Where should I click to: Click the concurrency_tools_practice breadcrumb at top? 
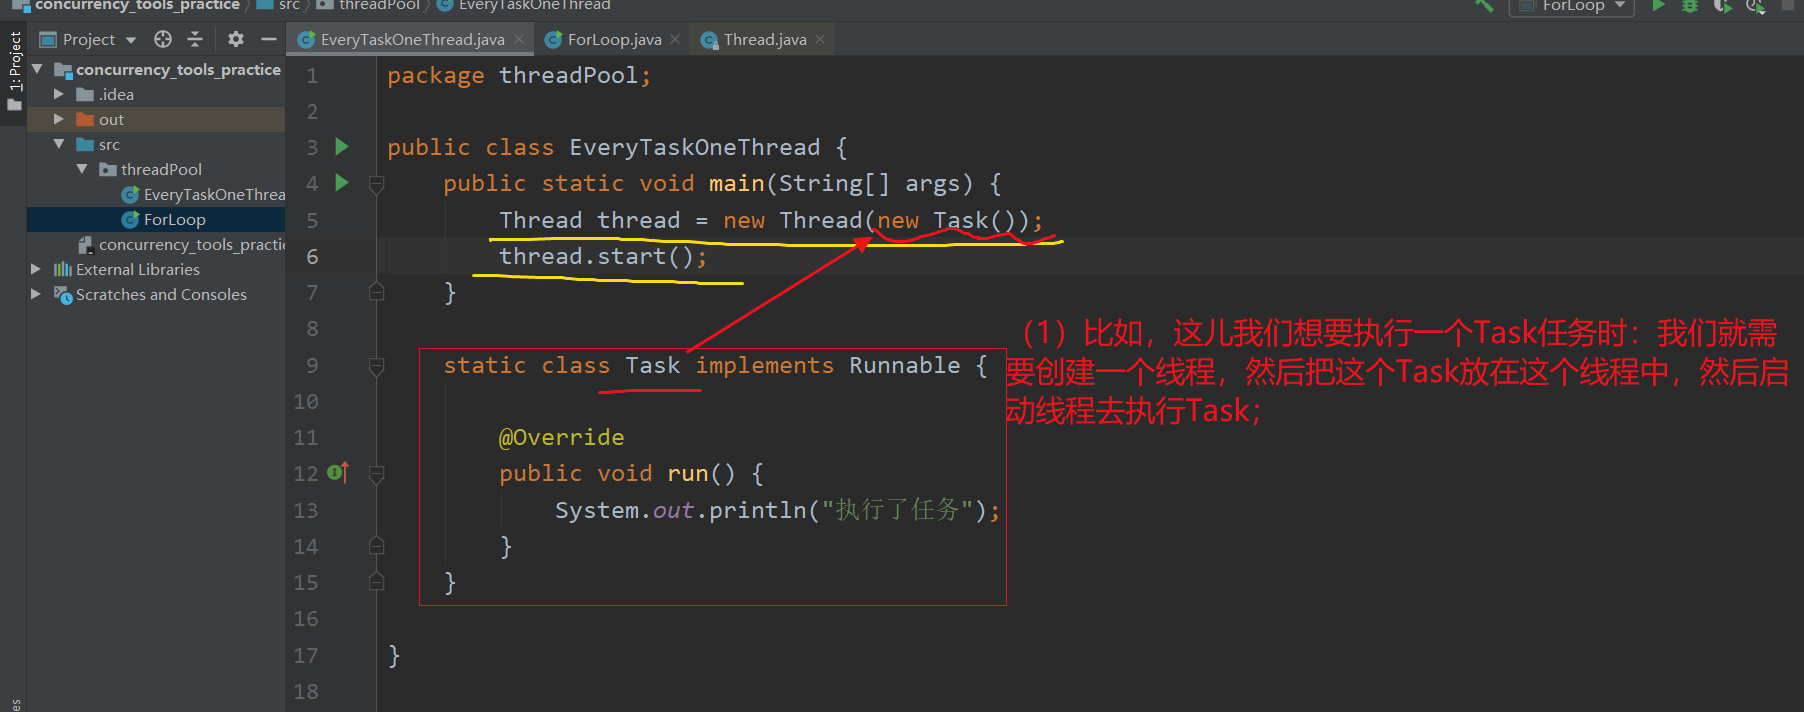tap(137, 5)
